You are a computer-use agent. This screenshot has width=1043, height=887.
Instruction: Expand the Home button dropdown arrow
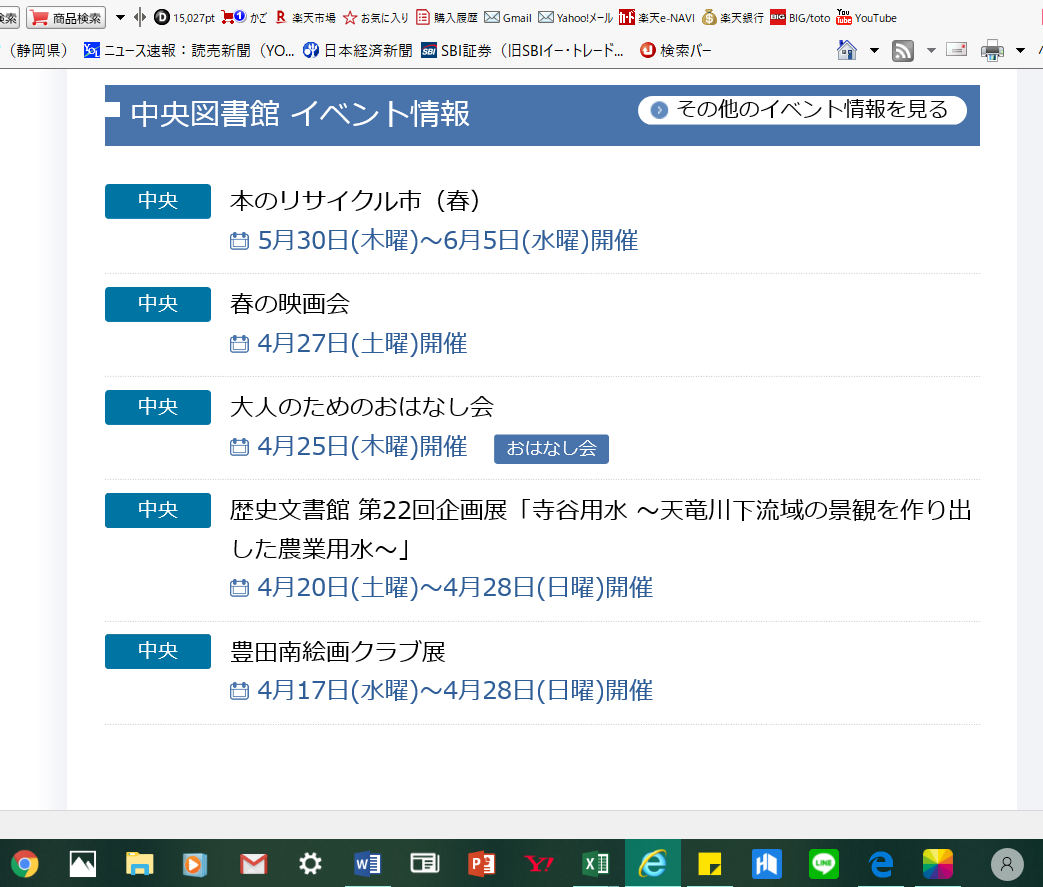coord(874,51)
